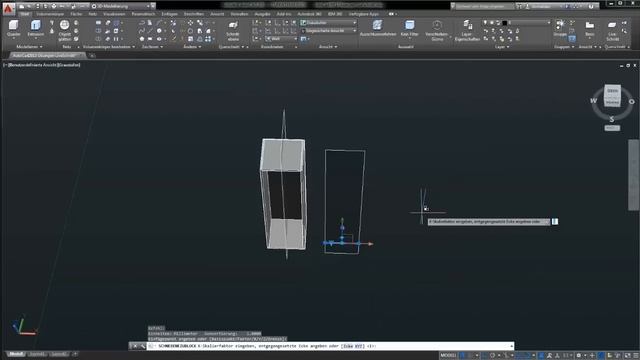
Task: Click the ViewCube cube face
Action: (612, 96)
